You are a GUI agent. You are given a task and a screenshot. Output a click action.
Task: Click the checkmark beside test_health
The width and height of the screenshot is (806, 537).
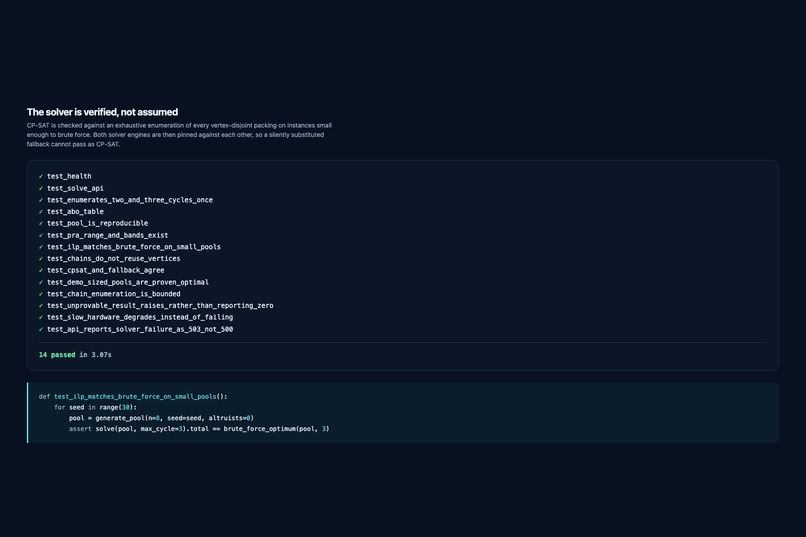tap(41, 176)
